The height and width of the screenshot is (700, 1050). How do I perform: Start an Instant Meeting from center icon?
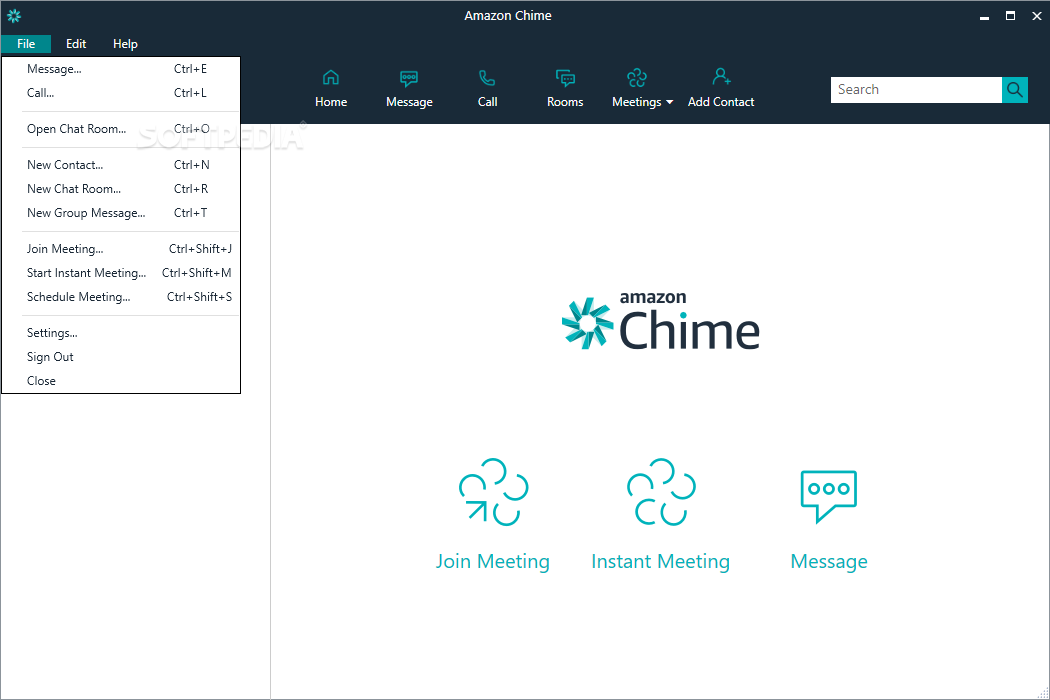tap(661, 492)
